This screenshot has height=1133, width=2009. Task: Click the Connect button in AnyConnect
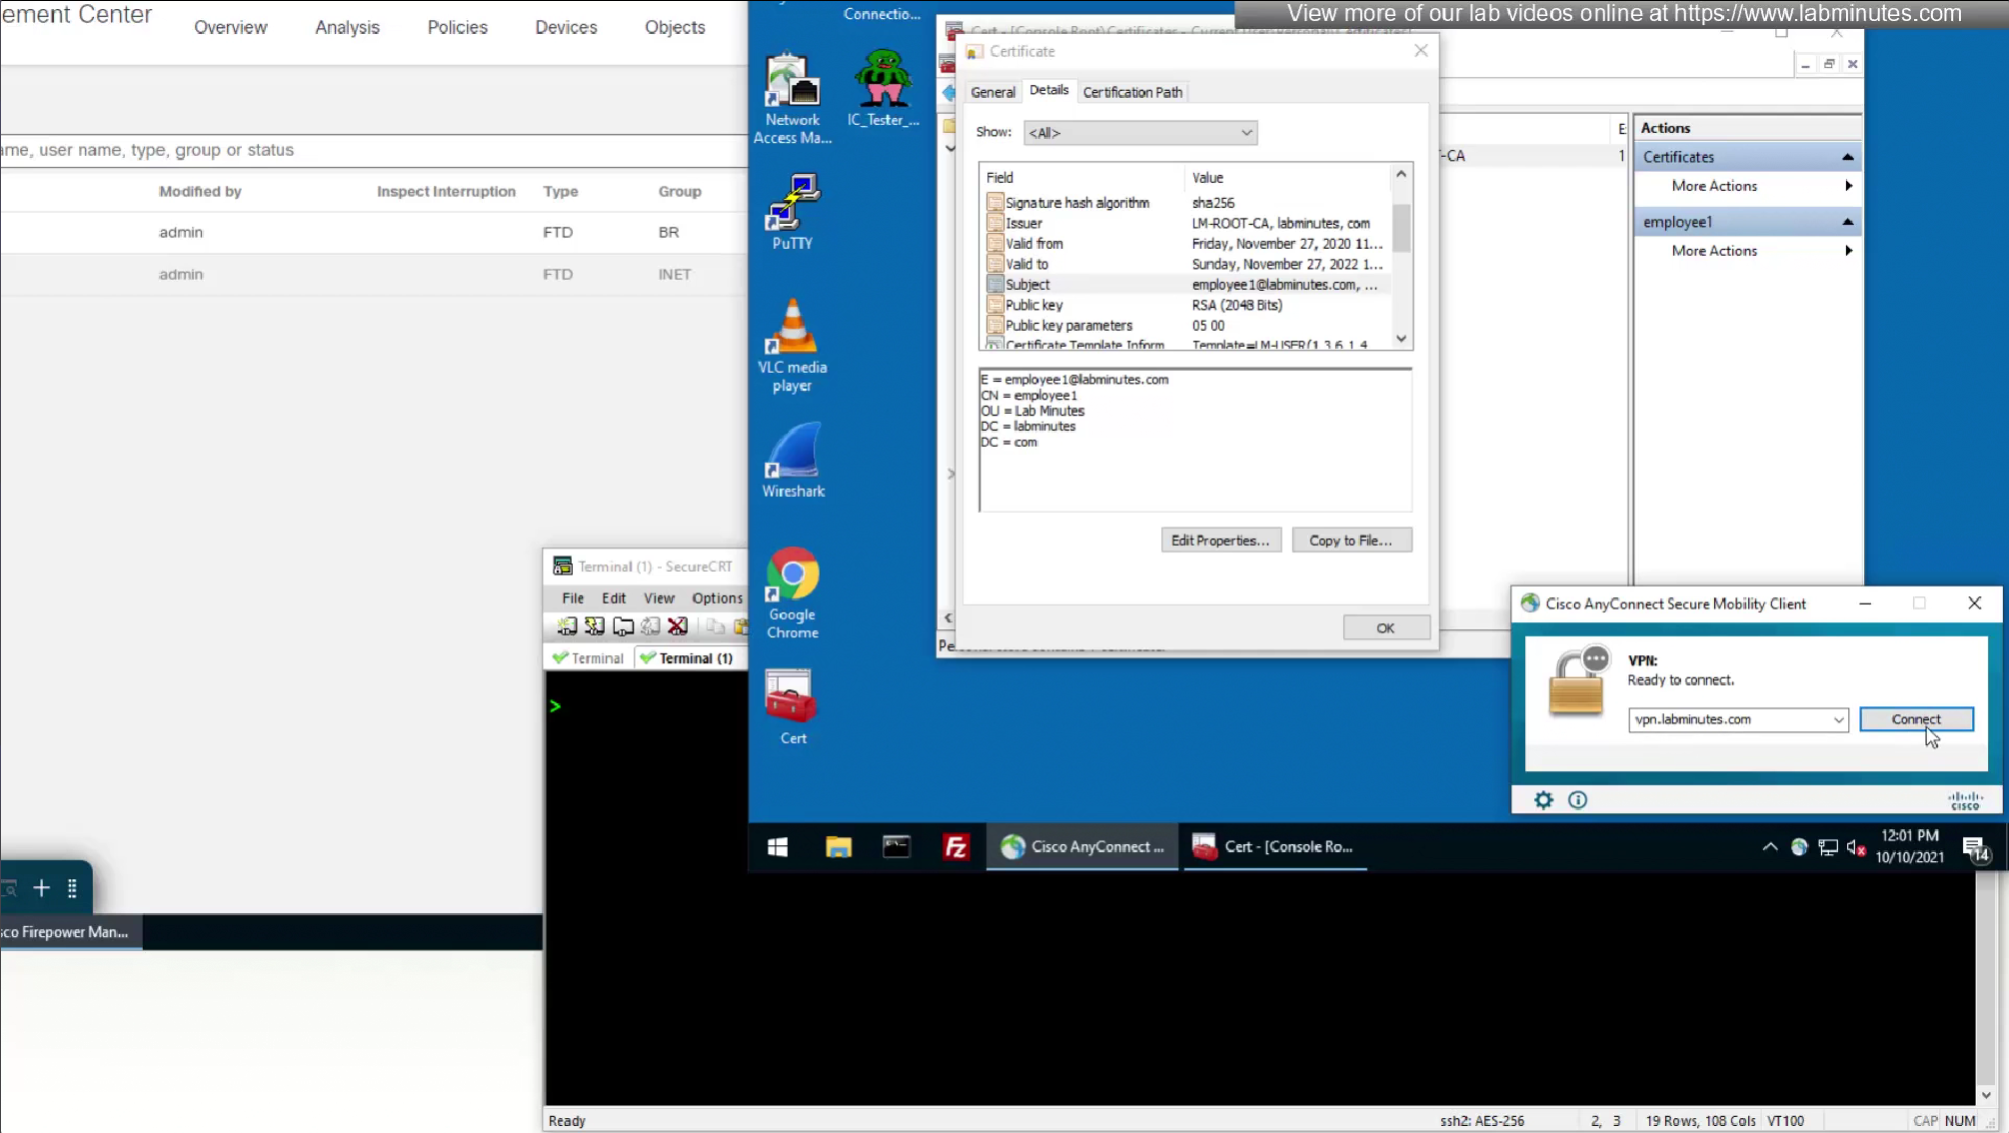pos(1915,719)
